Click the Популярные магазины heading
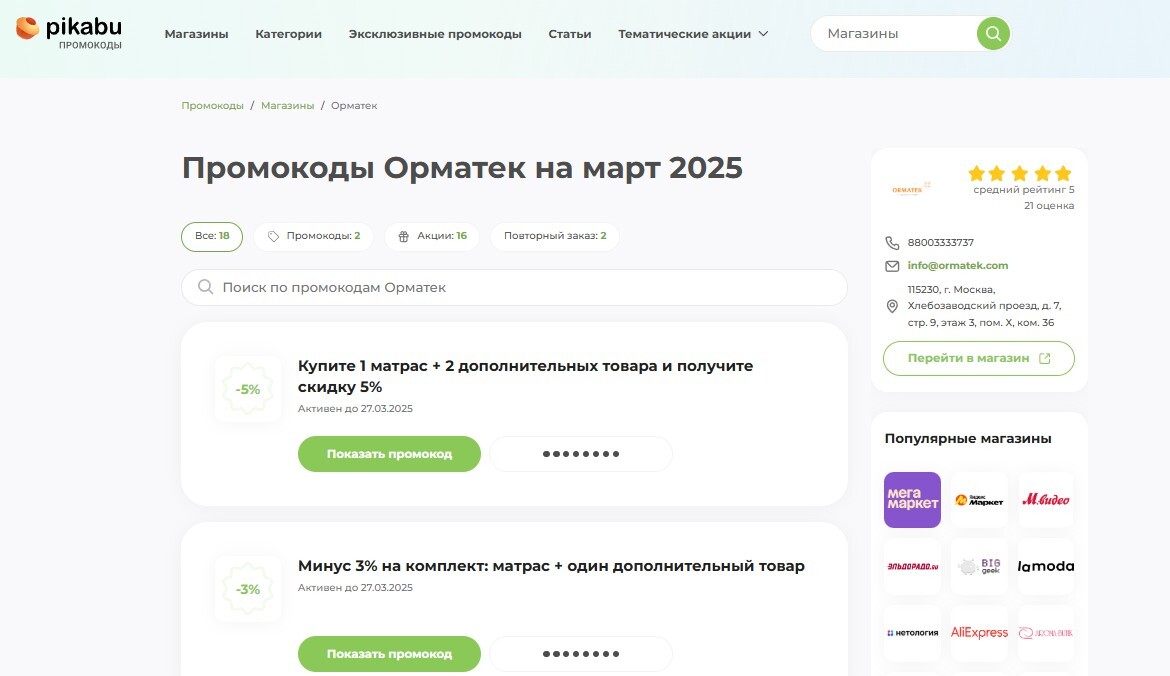 tap(968, 439)
